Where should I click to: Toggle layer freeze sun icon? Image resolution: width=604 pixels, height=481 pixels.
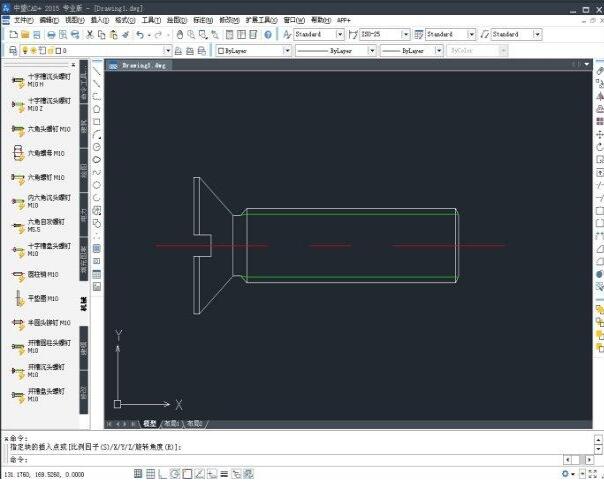[x=34, y=50]
